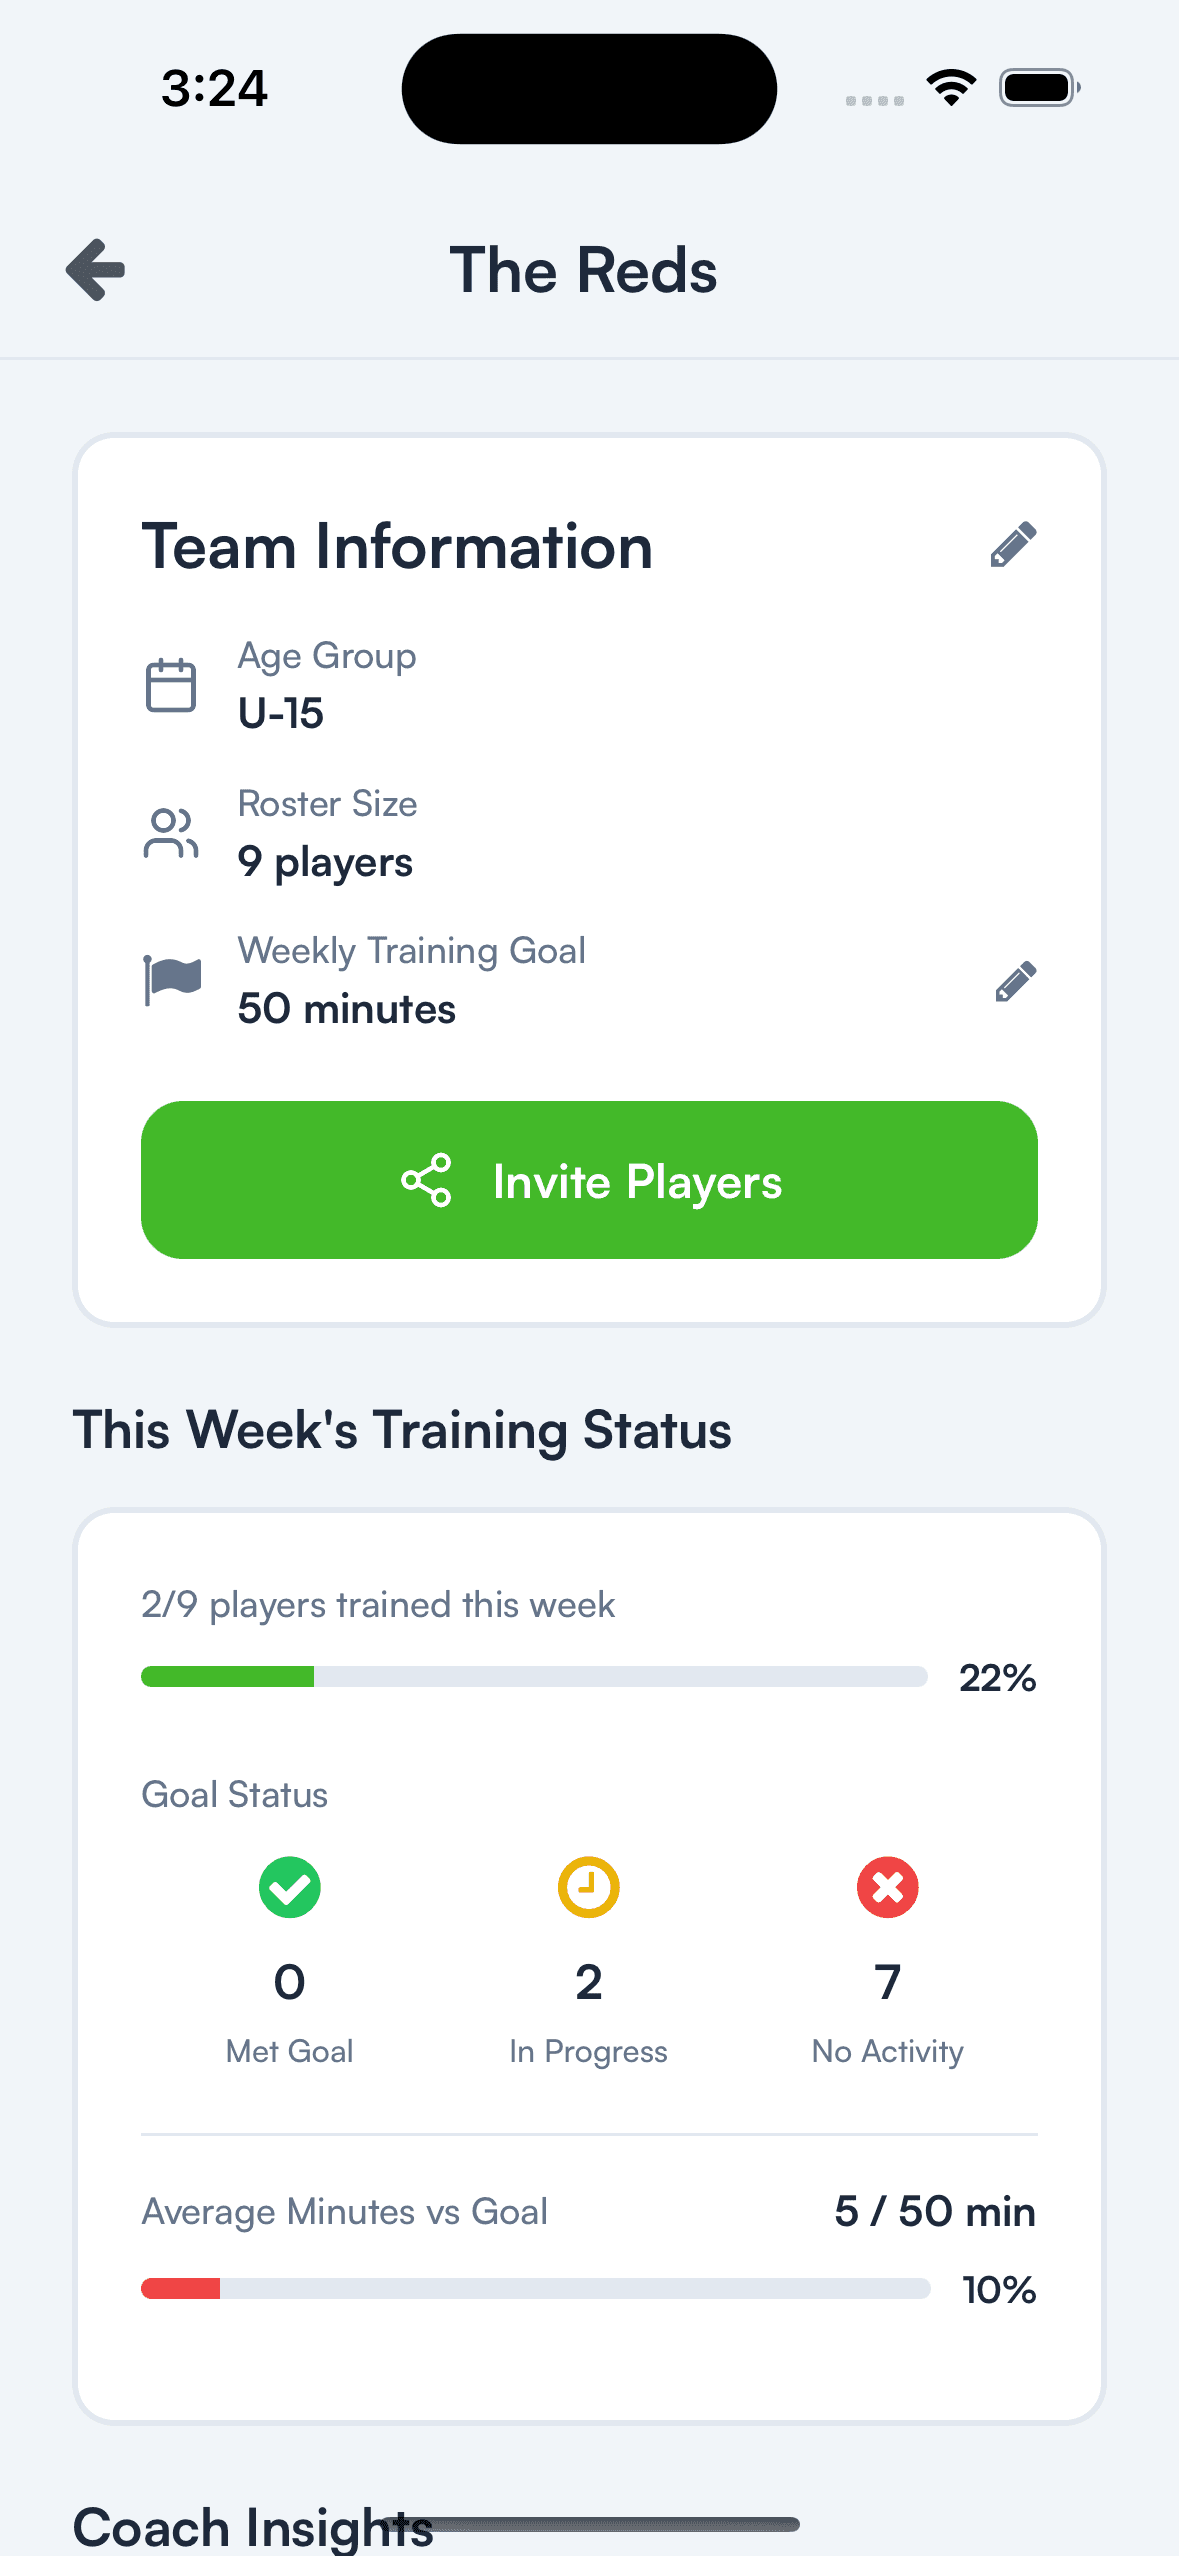Tap the Coach Insights heading
This screenshot has width=1179, height=2556.
coord(252,2525)
